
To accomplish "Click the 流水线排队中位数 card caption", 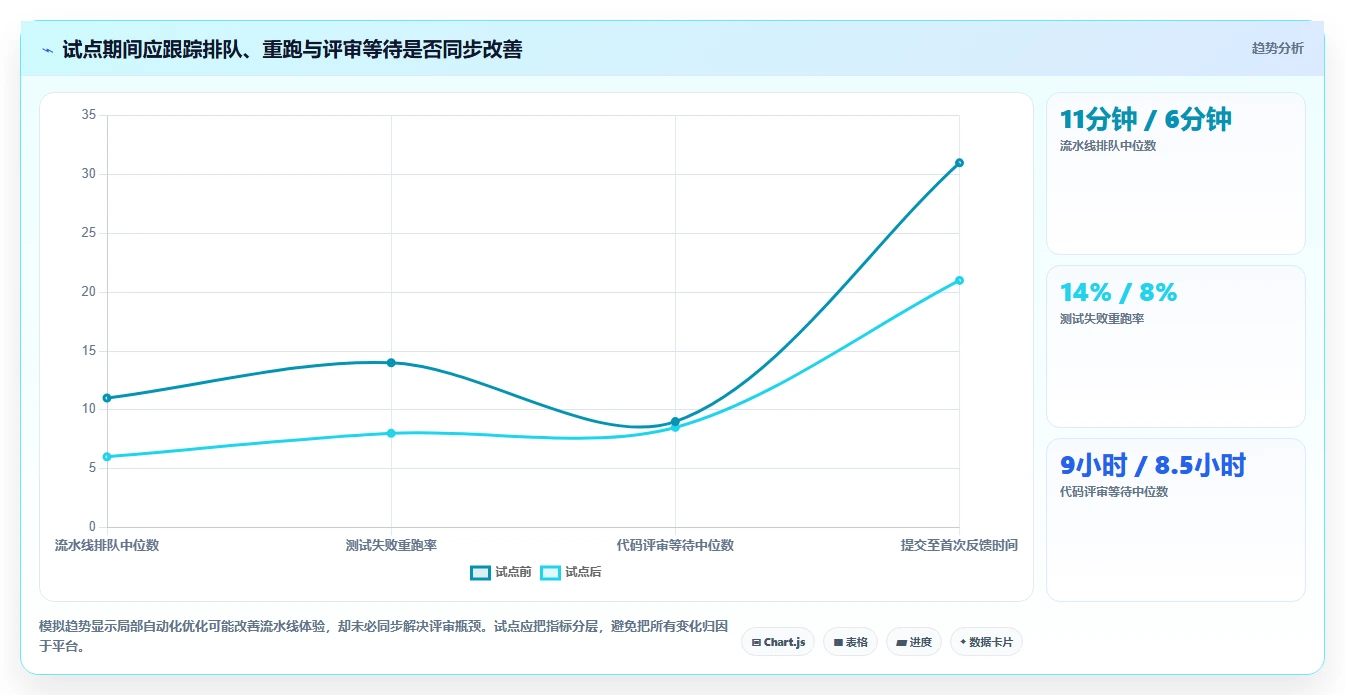I will coord(1108,146).
